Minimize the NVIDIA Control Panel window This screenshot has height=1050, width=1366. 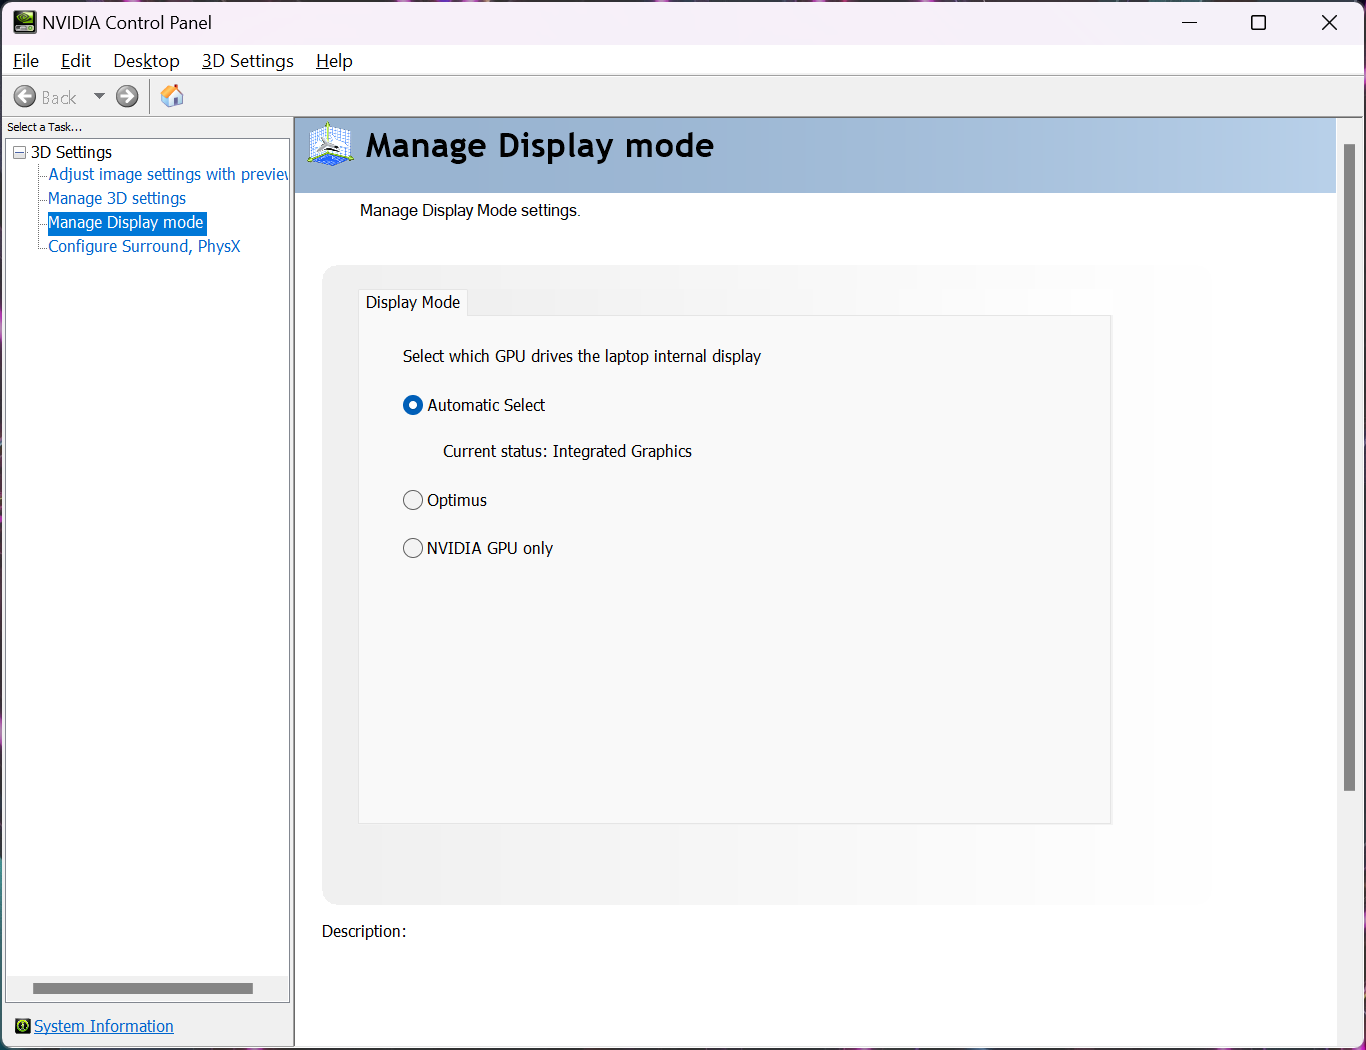pos(1190,22)
